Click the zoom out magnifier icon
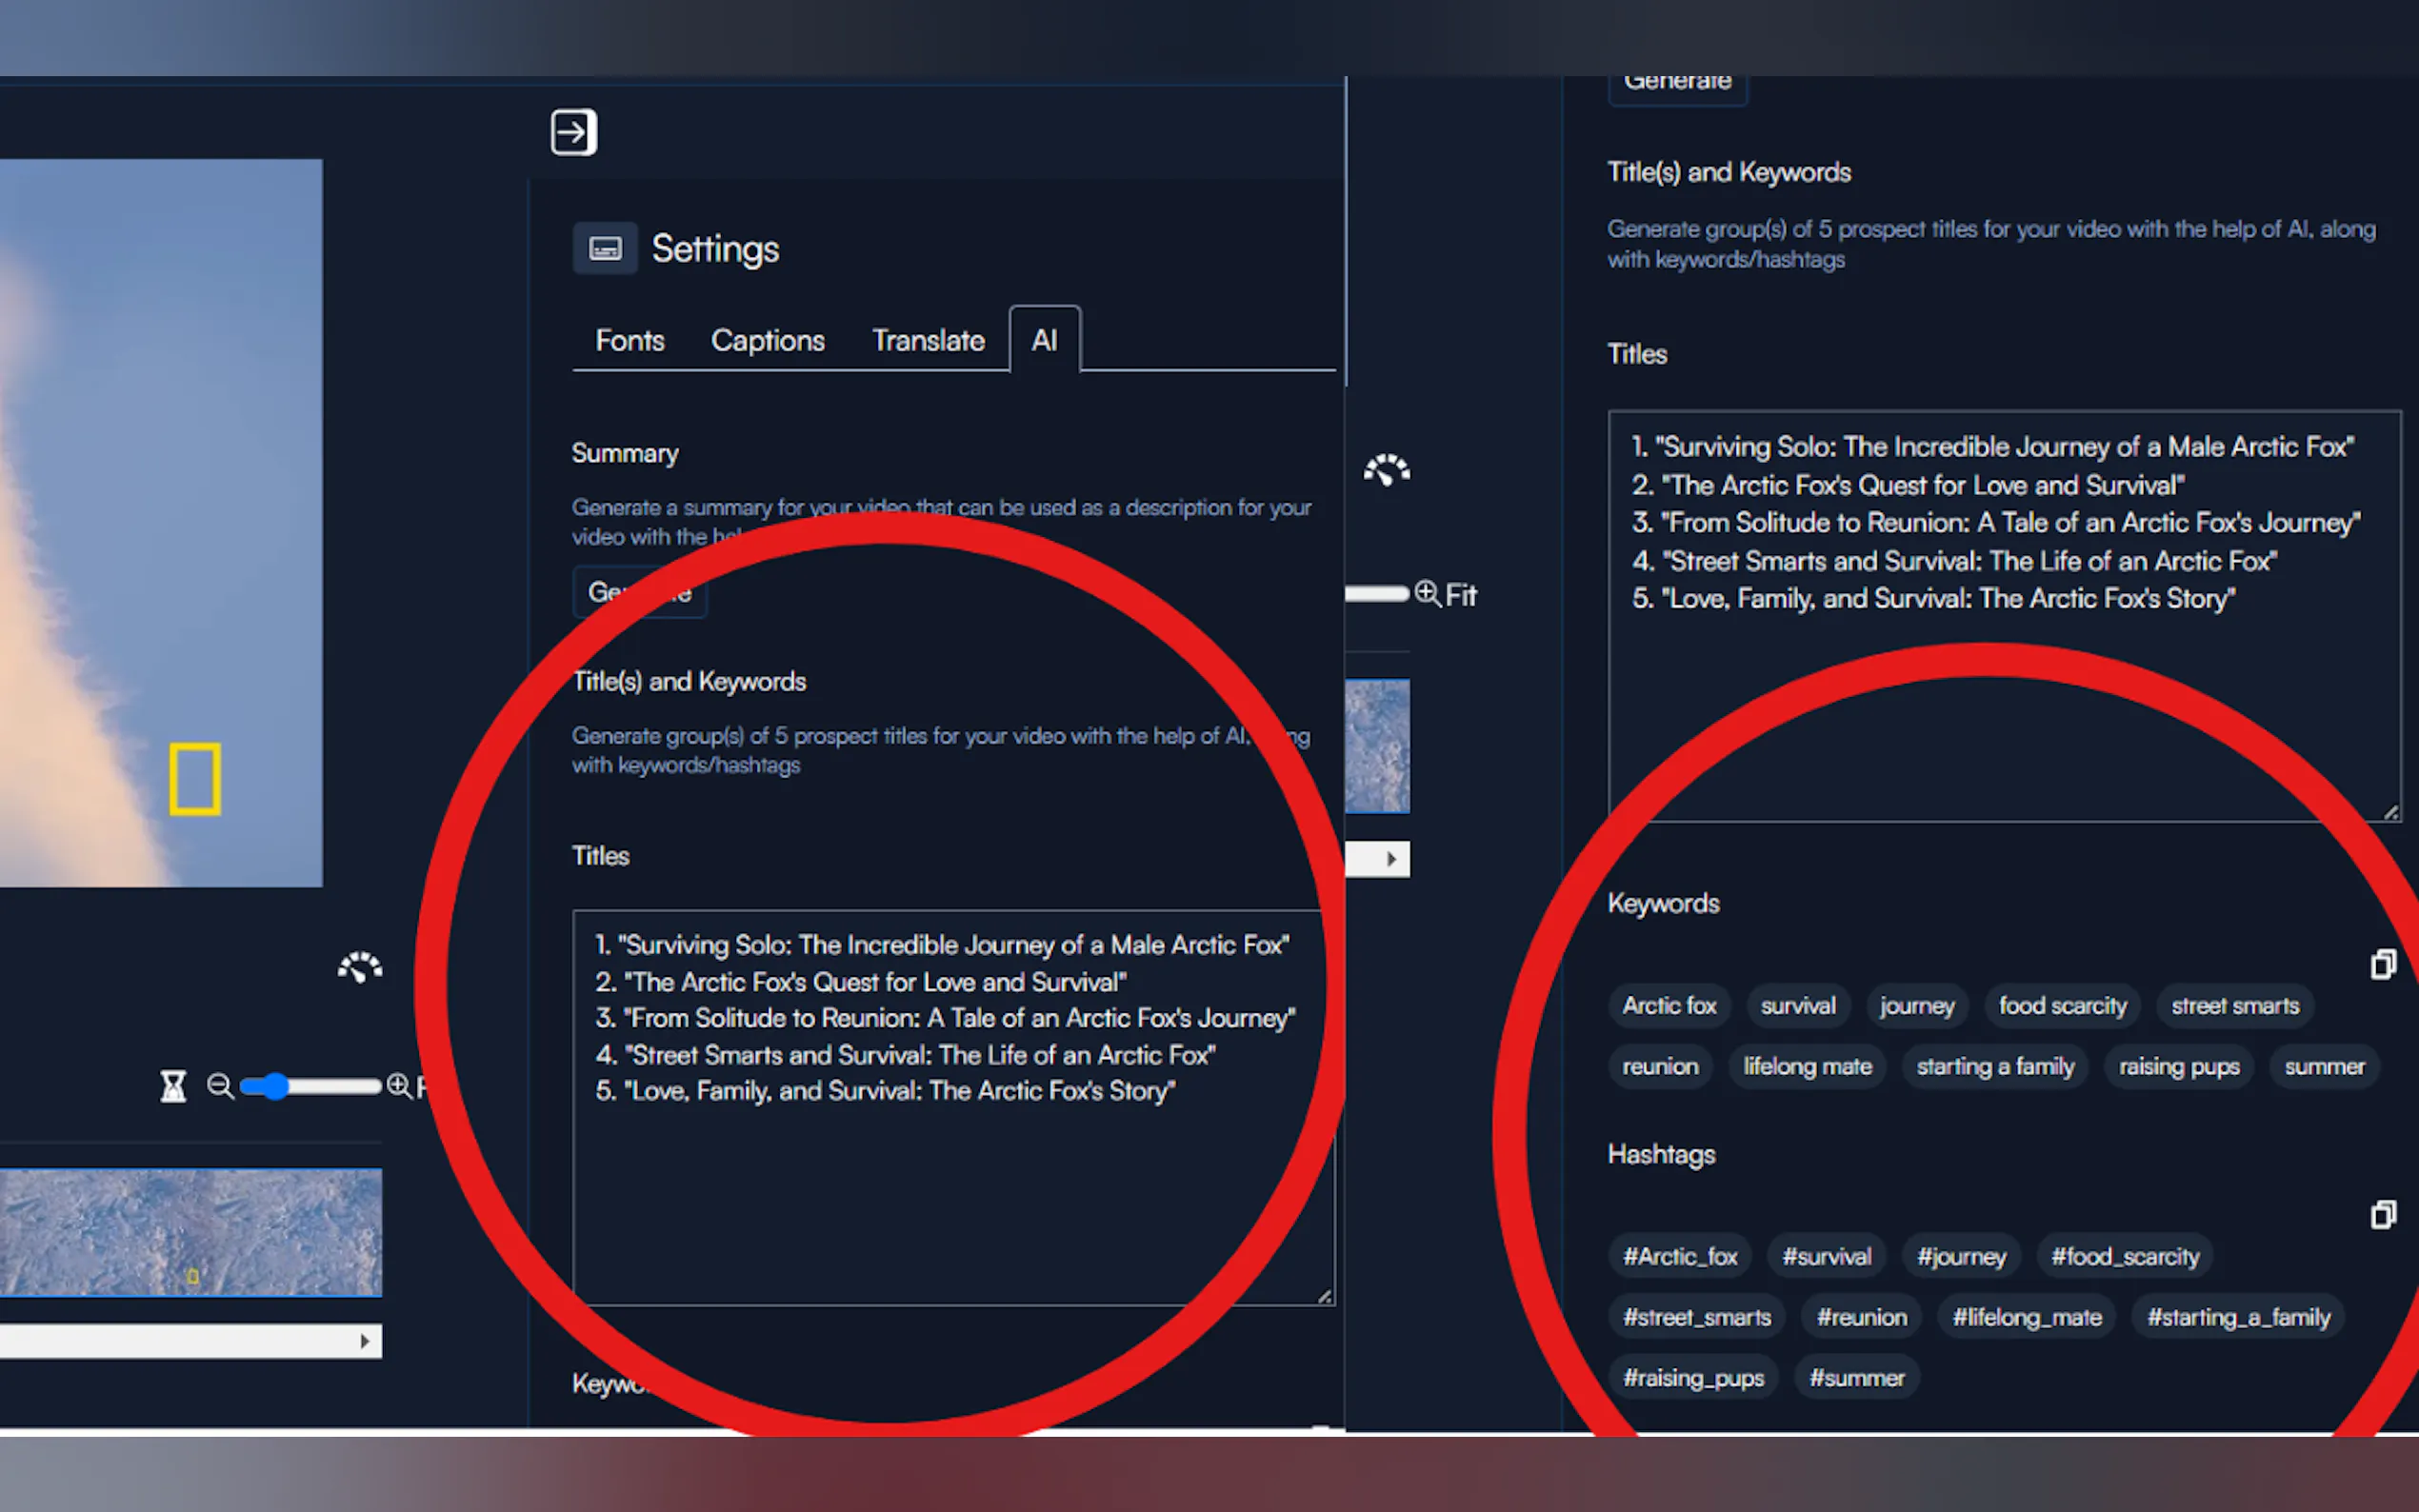Image resolution: width=2419 pixels, height=1512 pixels. click(x=220, y=1086)
